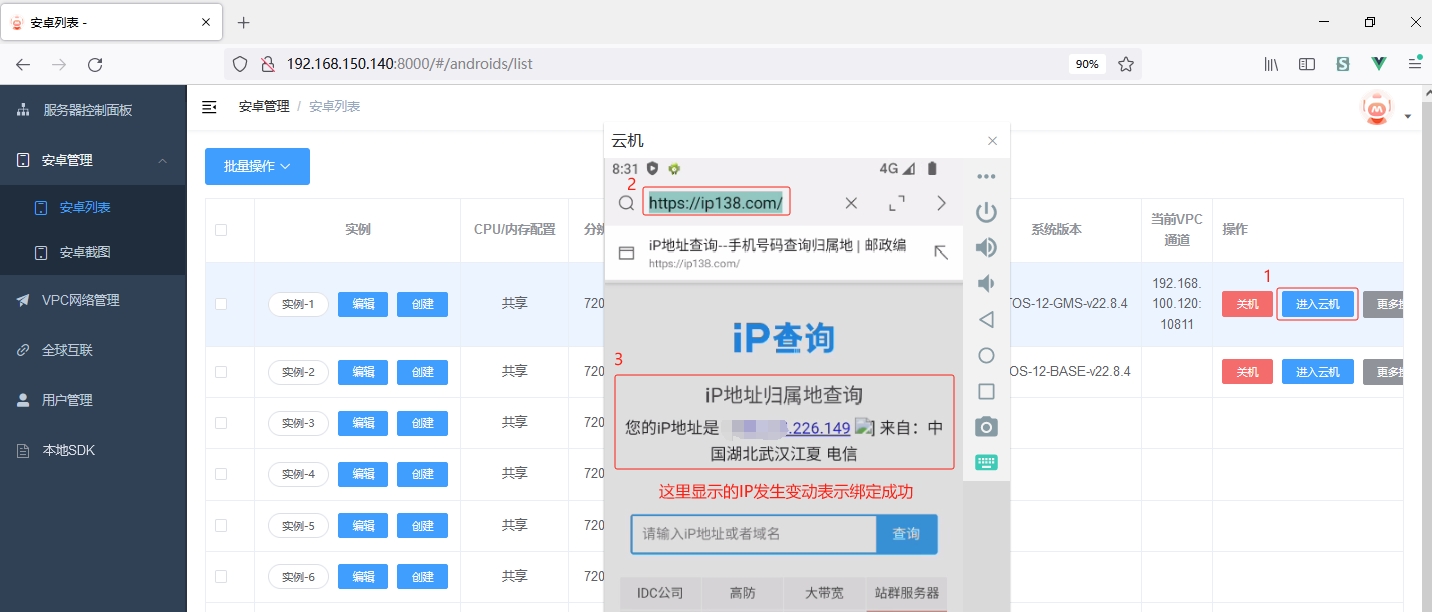Click 进入云机 button for 实例-2
Viewport: 1432px width, 612px height.
1317,372
